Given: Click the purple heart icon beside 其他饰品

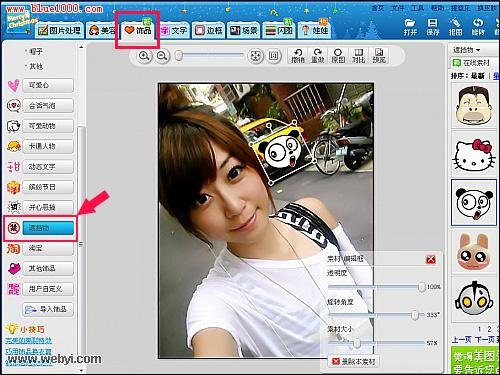Looking at the screenshot, I should pyautogui.click(x=14, y=269).
